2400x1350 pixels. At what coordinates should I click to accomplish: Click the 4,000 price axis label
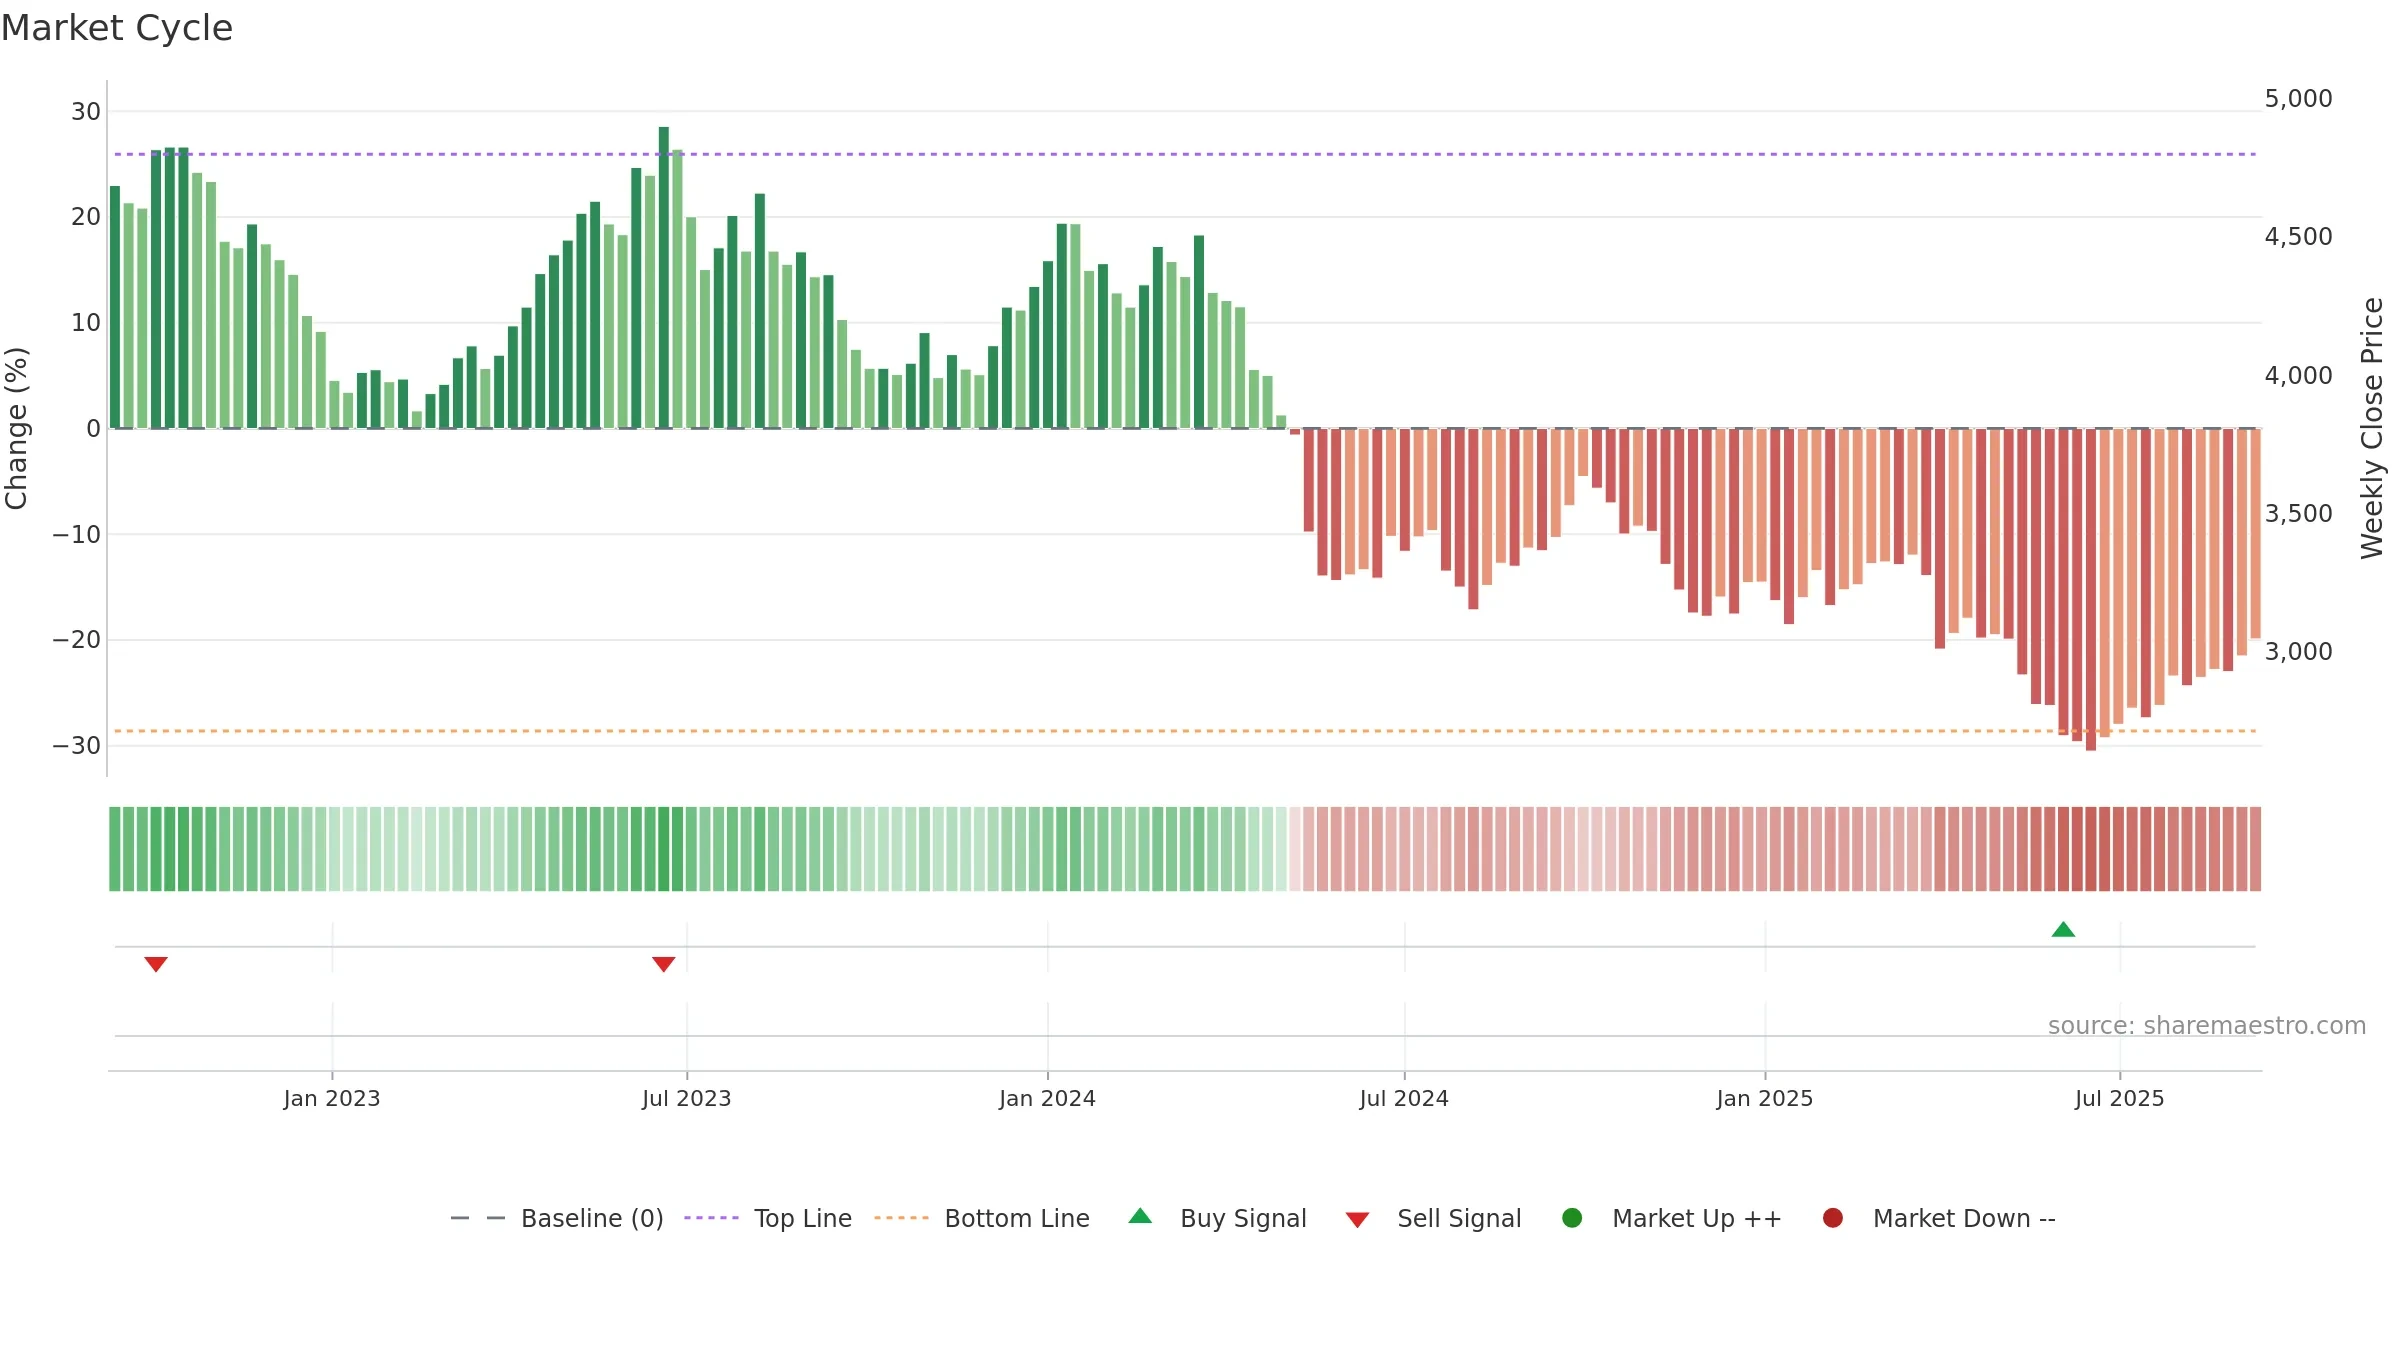(x=2298, y=376)
